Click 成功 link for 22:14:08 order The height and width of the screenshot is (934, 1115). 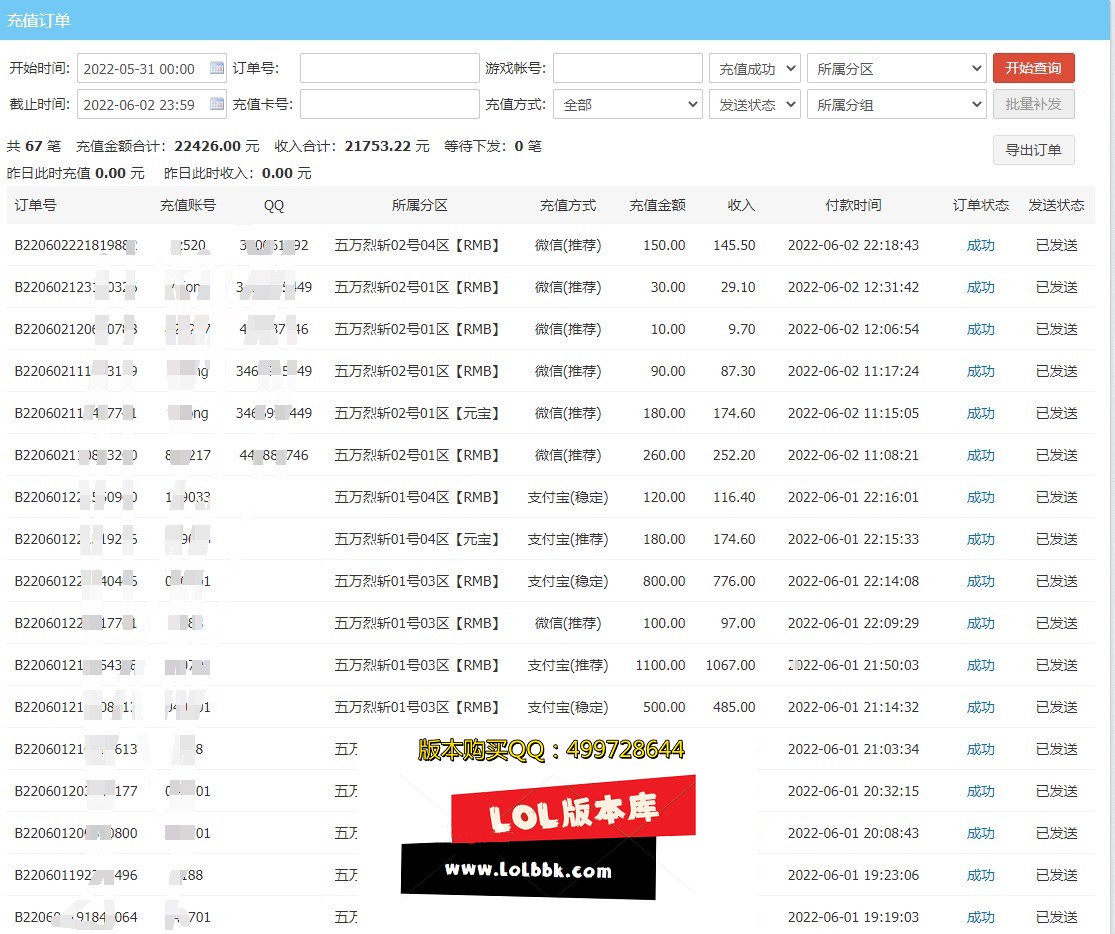pos(981,581)
